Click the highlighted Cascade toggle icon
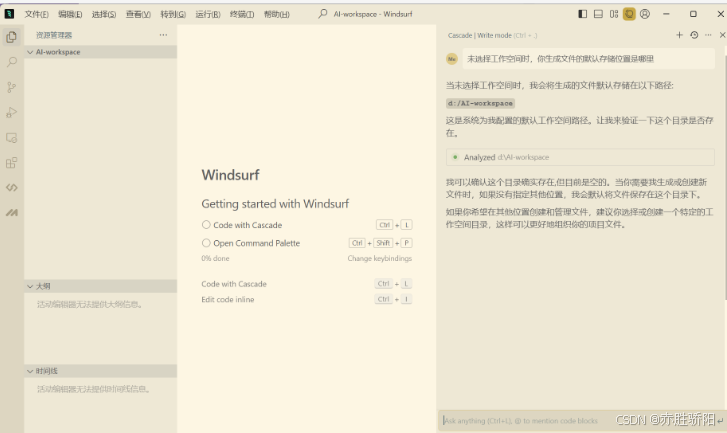 pyautogui.click(x=629, y=14)
